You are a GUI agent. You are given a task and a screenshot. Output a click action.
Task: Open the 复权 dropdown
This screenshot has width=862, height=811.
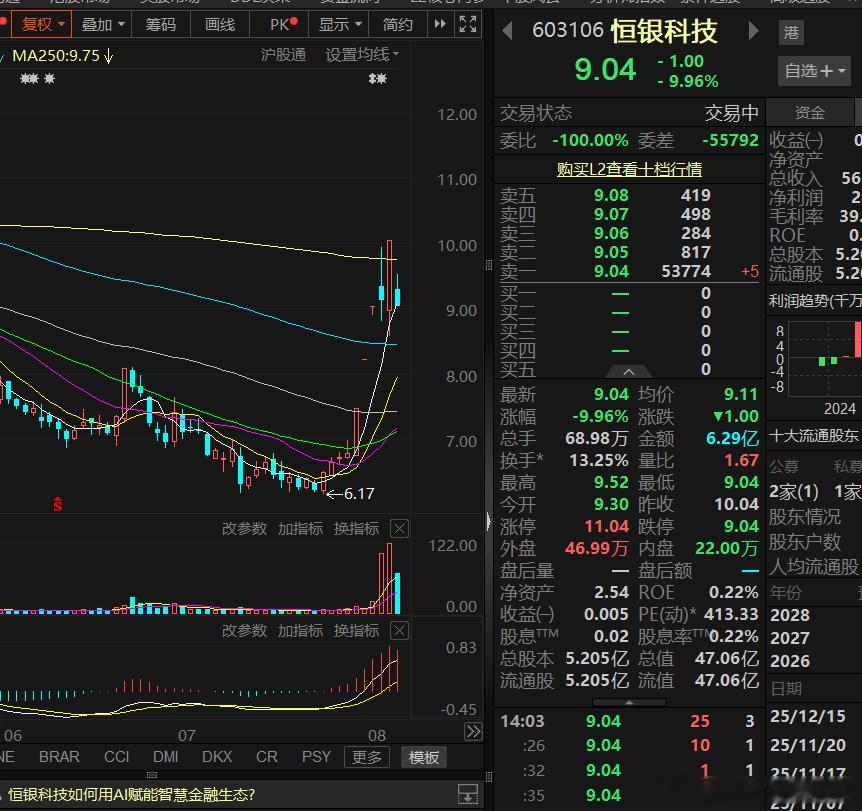42,24
